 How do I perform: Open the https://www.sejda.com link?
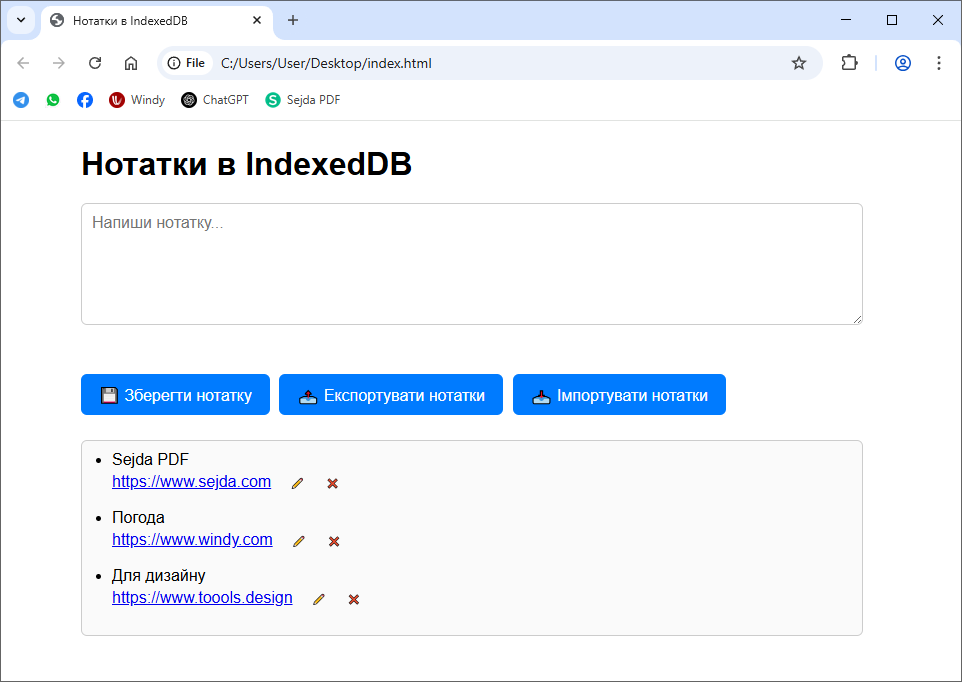coord(191,482)
